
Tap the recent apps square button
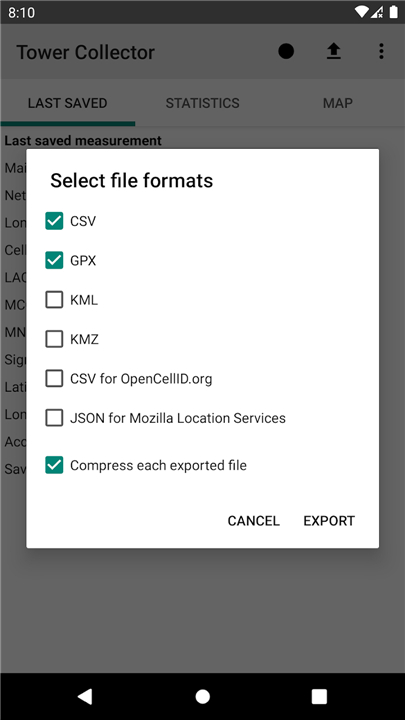(319, 696)
